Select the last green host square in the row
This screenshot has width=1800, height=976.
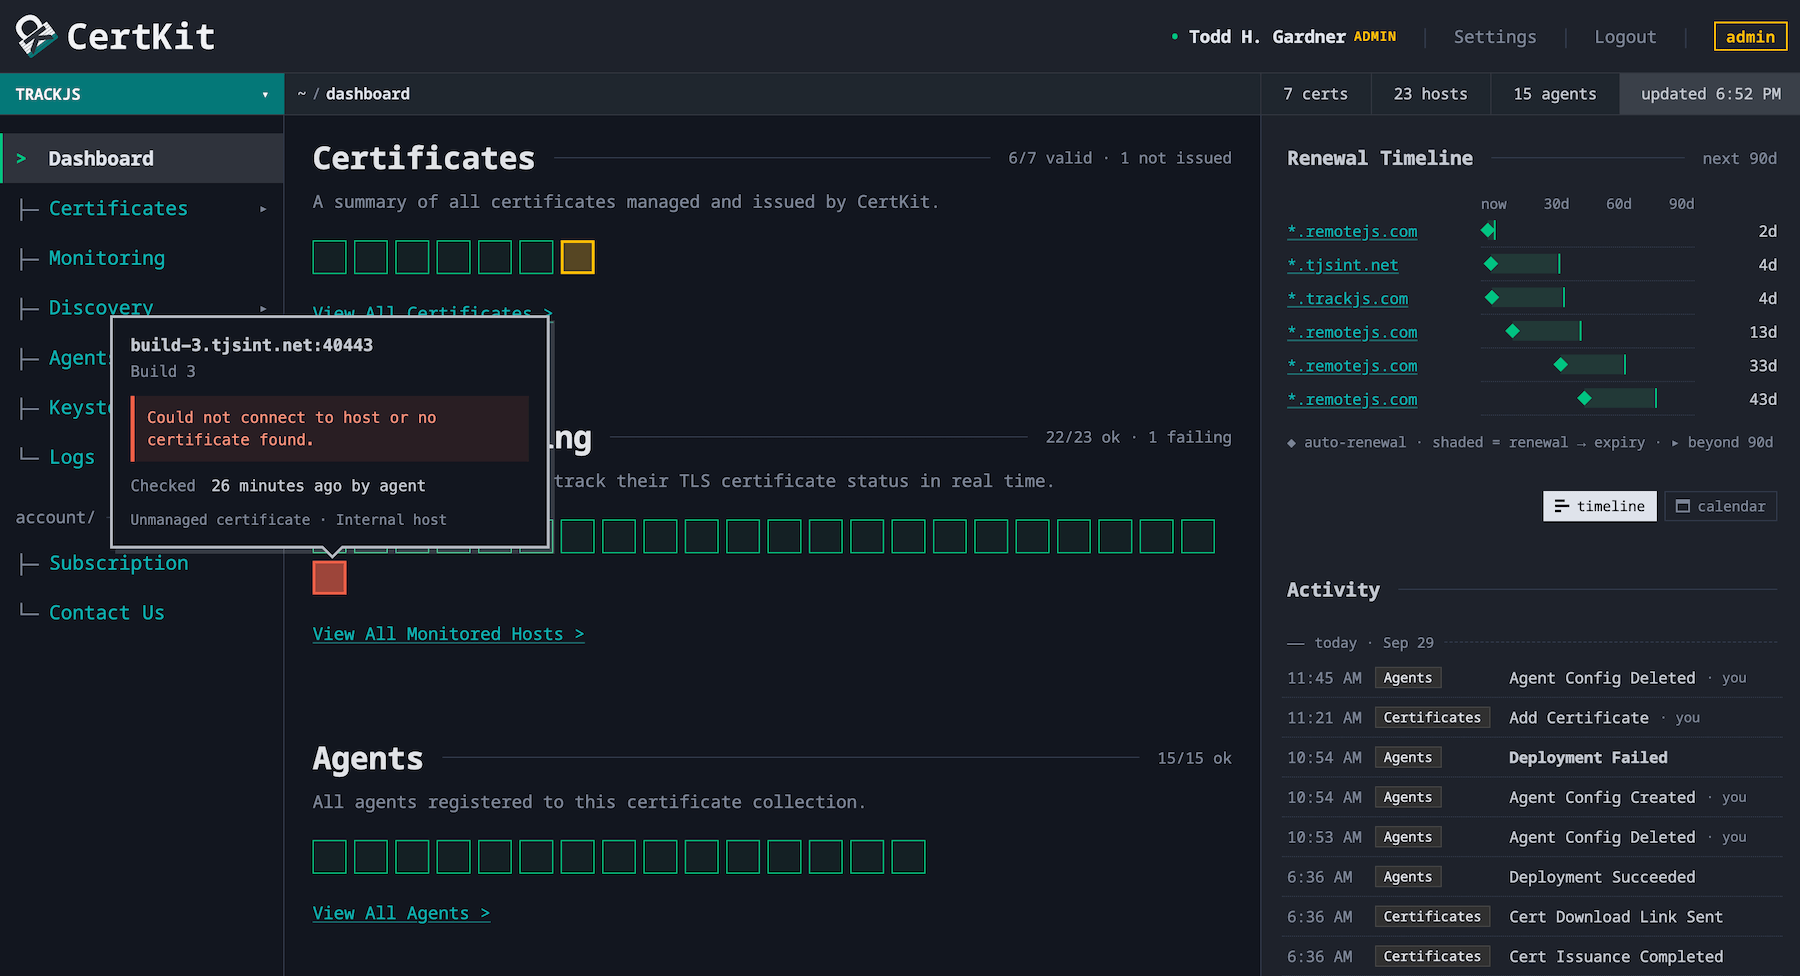(1198, 537)
